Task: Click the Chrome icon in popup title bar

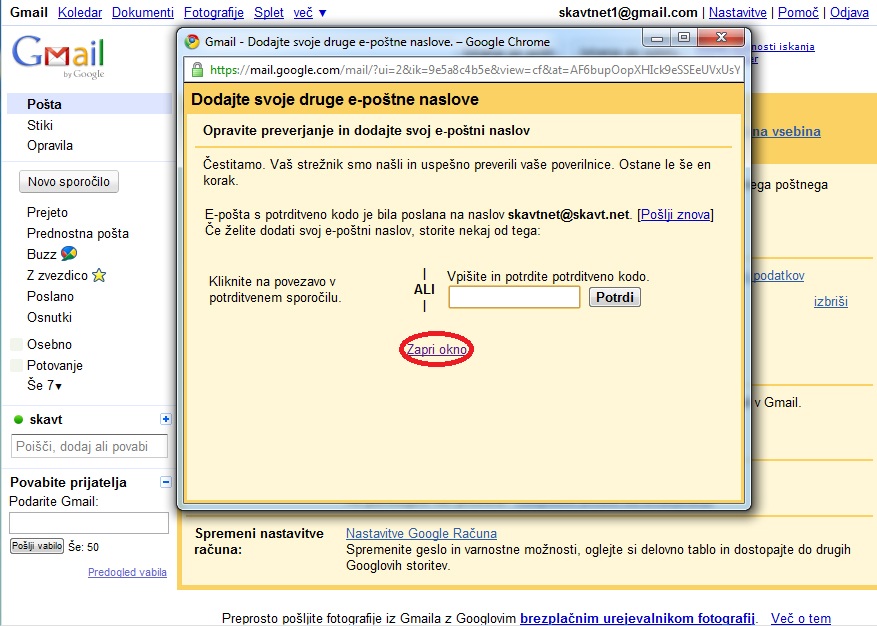Action: pos(192,41)
